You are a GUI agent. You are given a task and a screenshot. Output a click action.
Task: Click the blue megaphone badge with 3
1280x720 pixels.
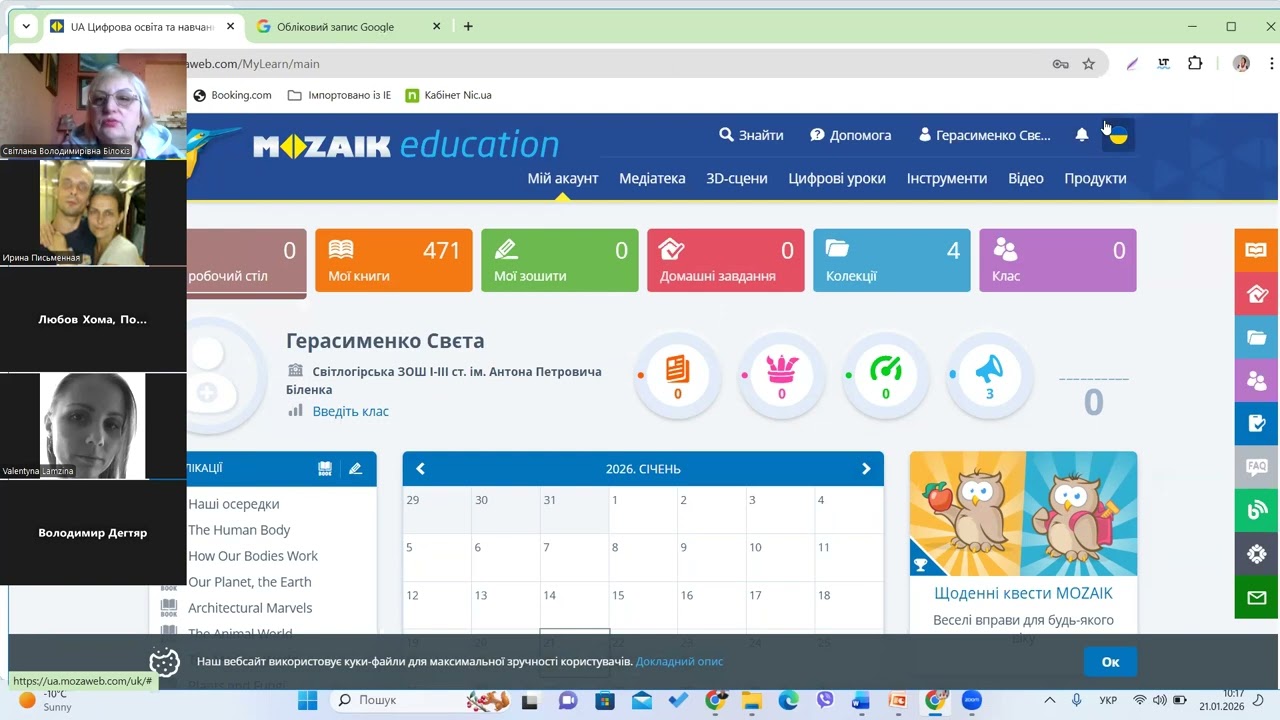click(x=990, y=376)
